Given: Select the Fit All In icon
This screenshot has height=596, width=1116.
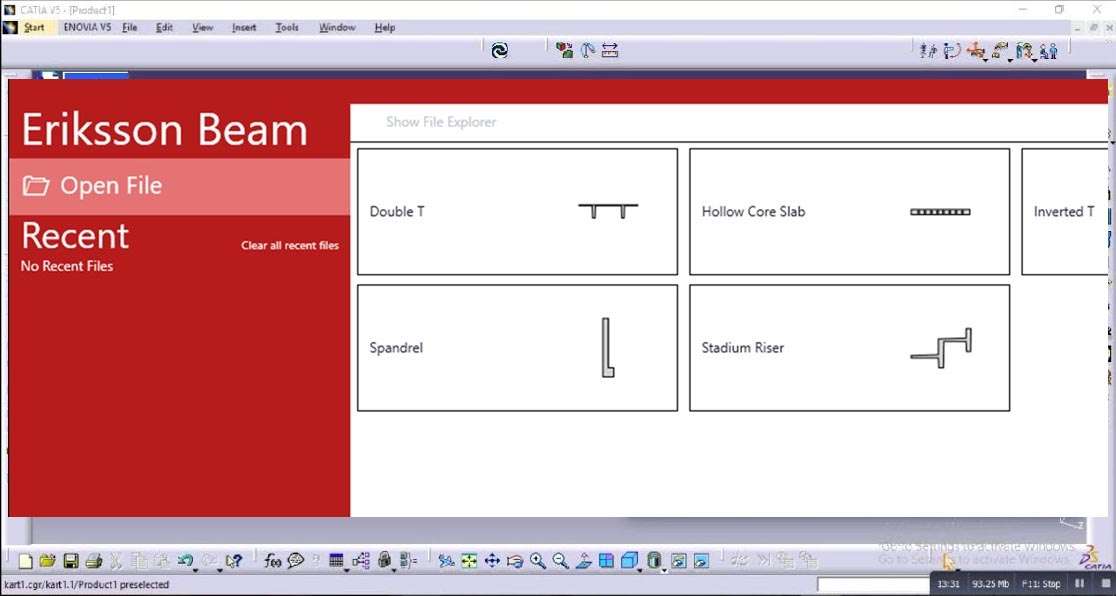Looking at the screenshot, I should pos(469,561).
